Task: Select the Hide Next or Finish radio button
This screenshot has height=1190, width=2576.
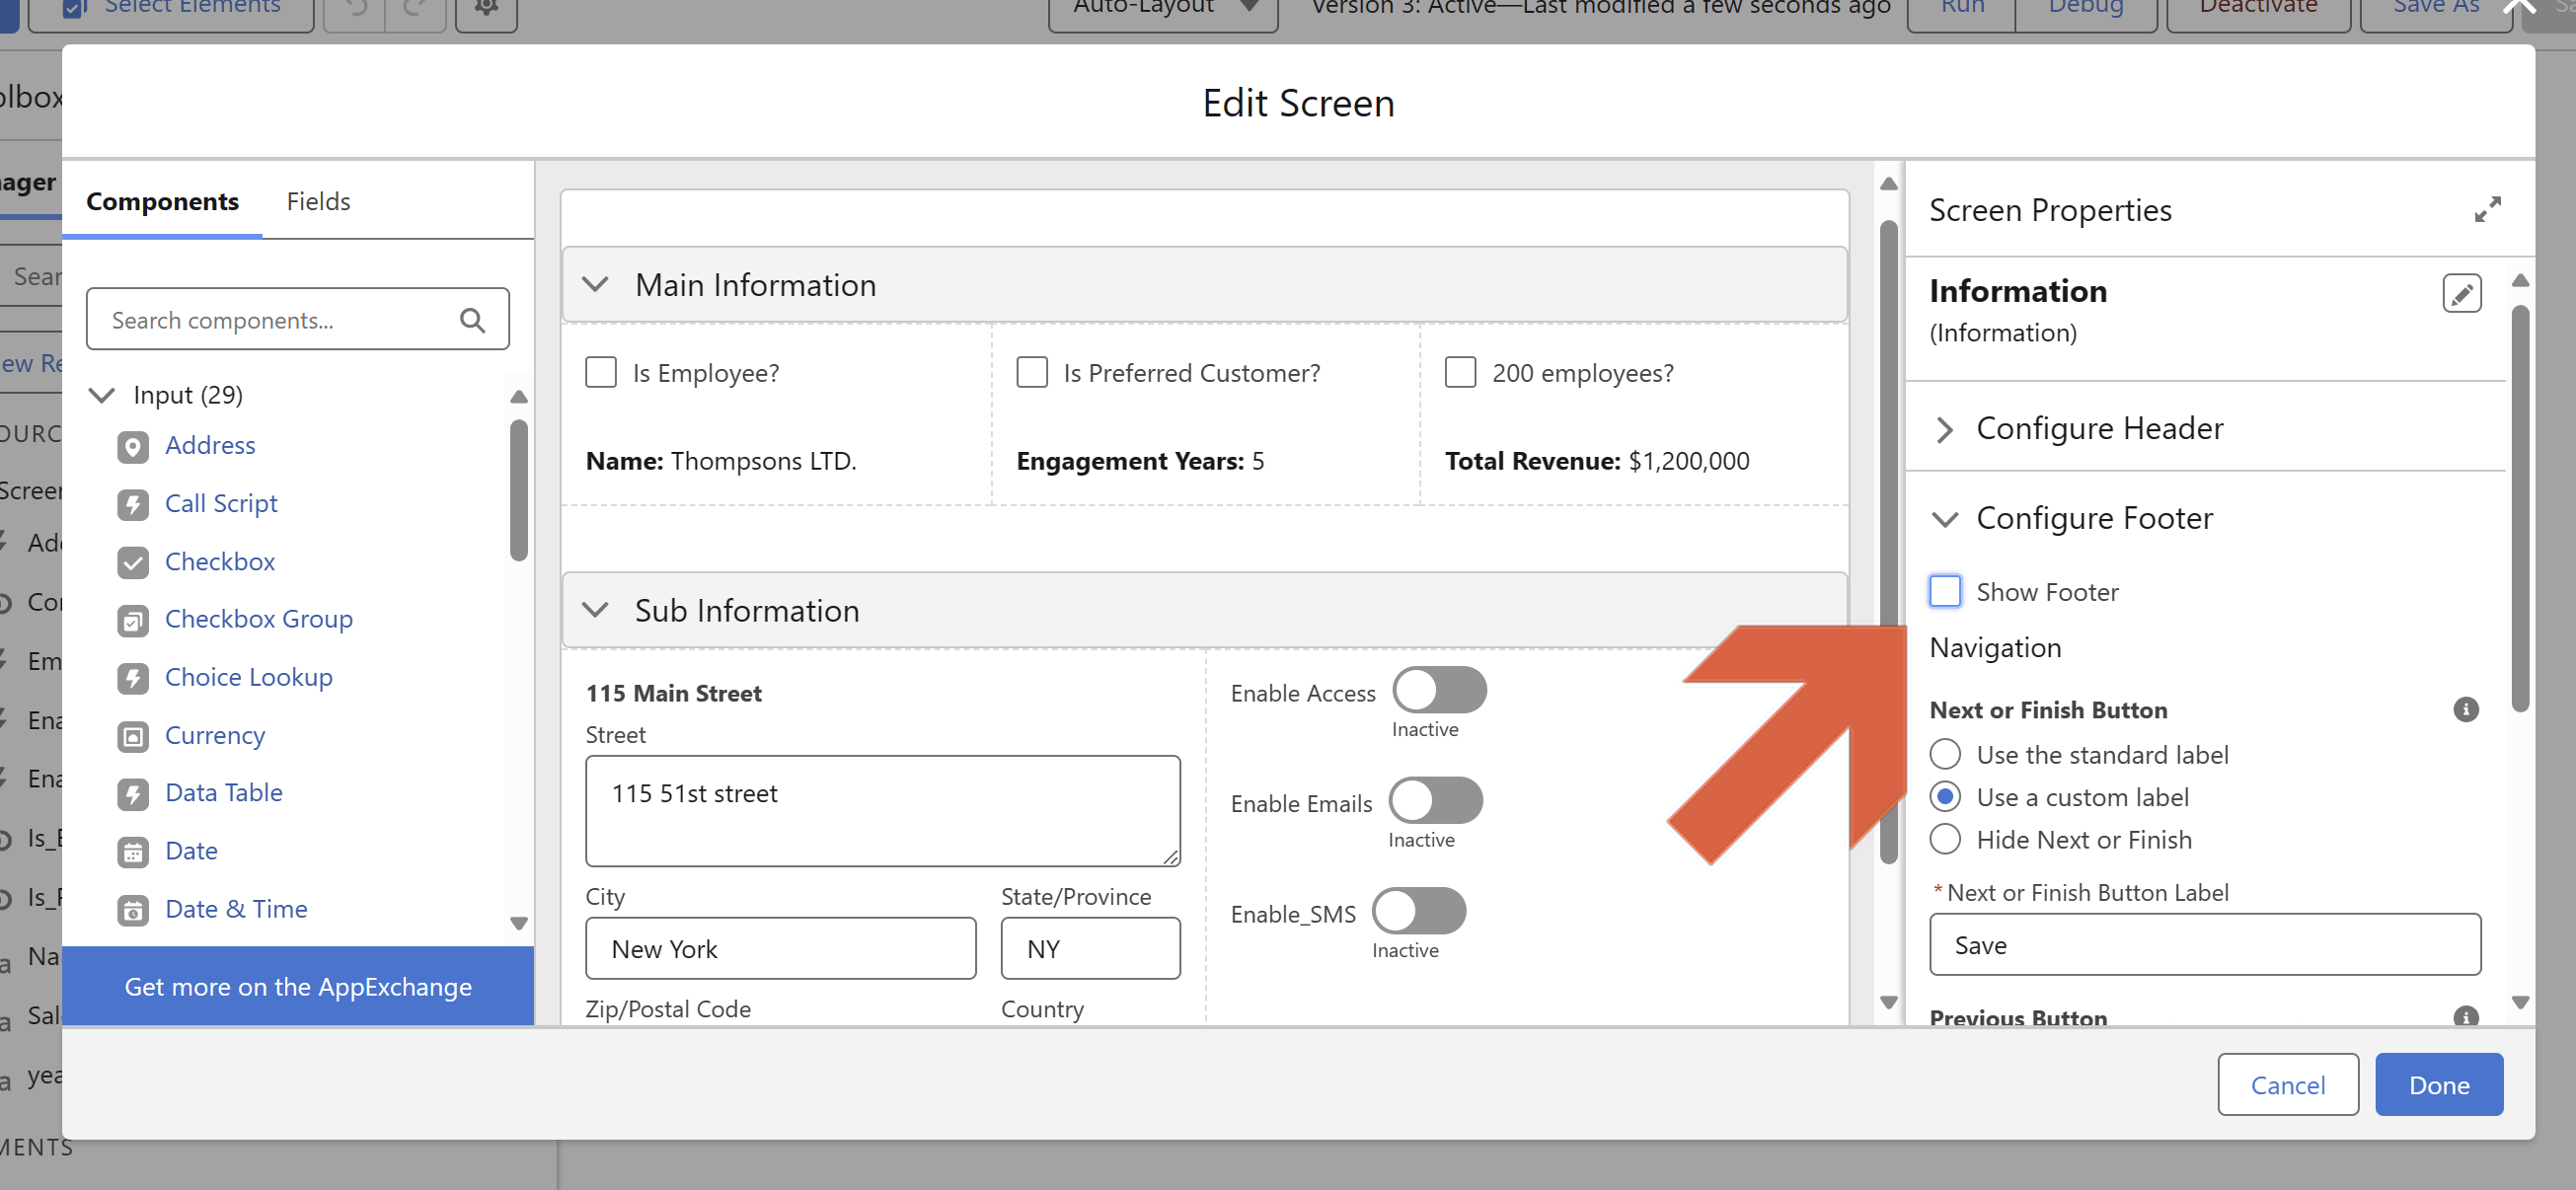Action: click(x=1946, y=839)
